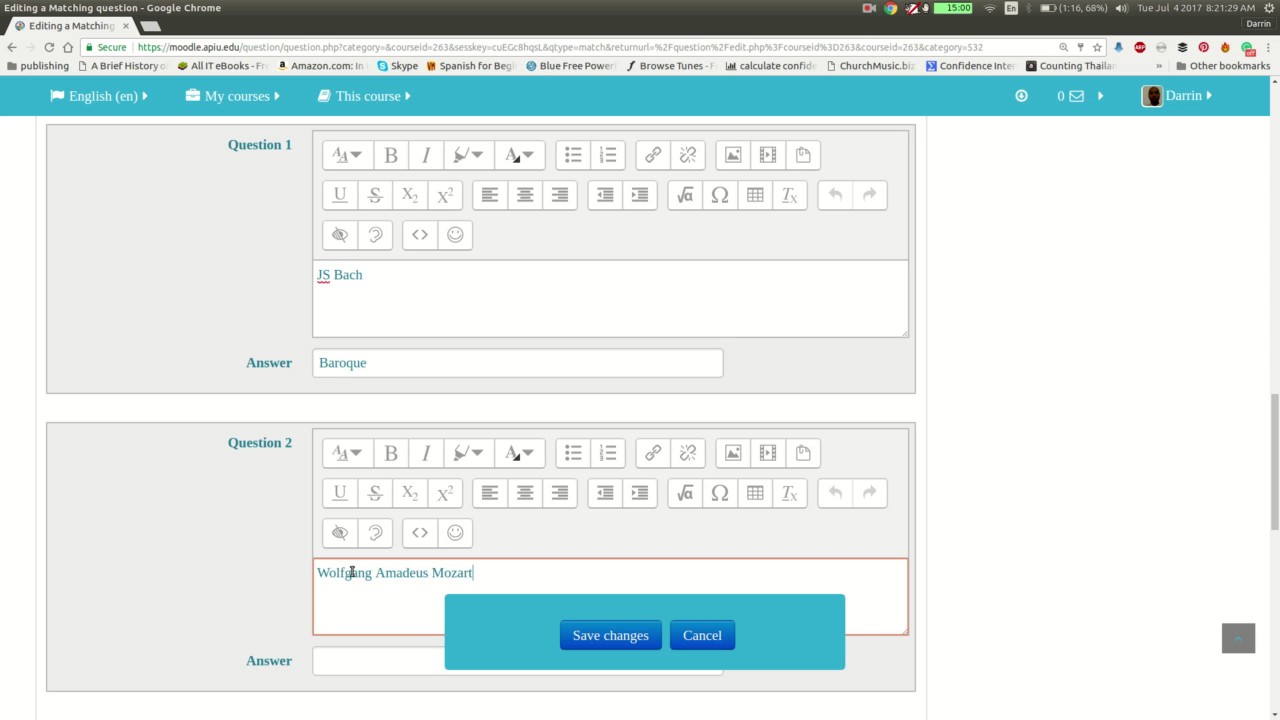Select Editing a Matching browser tab

pyautogui.click(x=70, y=26)
